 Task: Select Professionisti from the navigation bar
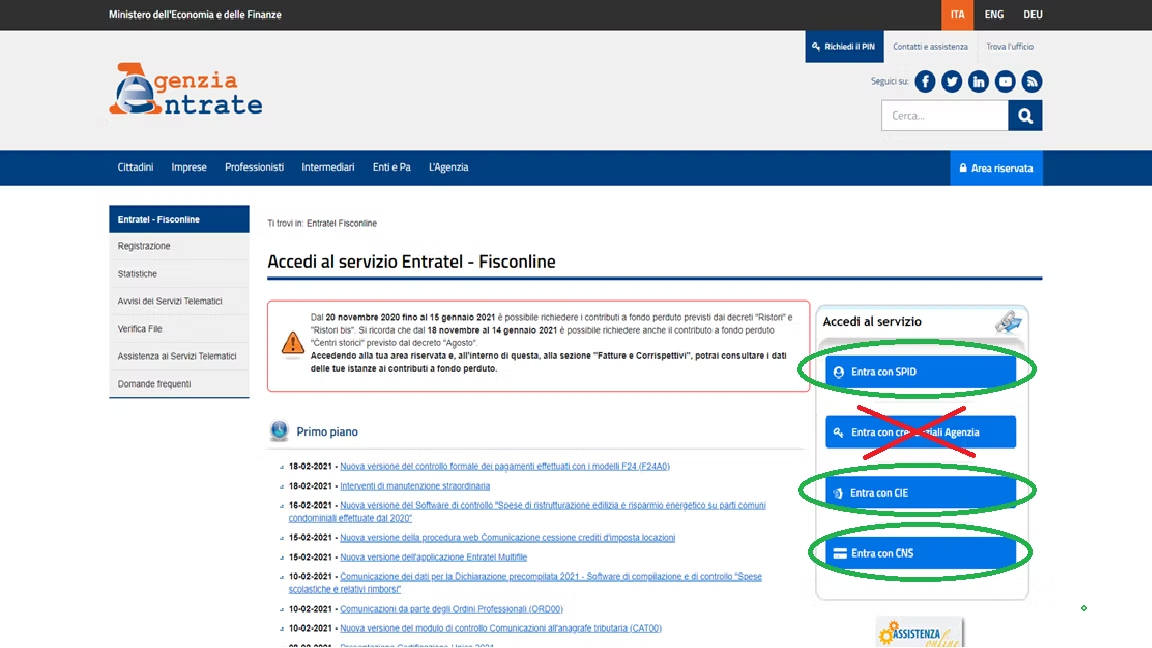(254, 167)
